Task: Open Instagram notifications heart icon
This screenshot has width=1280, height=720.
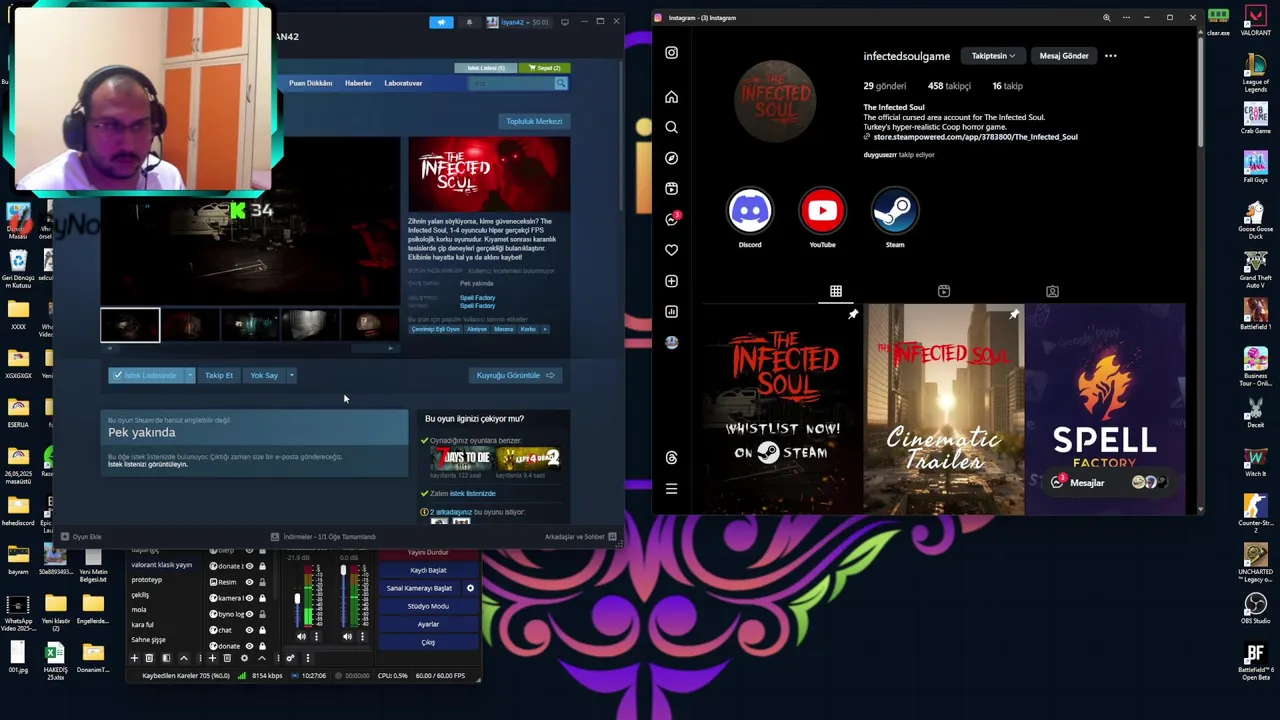Action: point(671,250)
